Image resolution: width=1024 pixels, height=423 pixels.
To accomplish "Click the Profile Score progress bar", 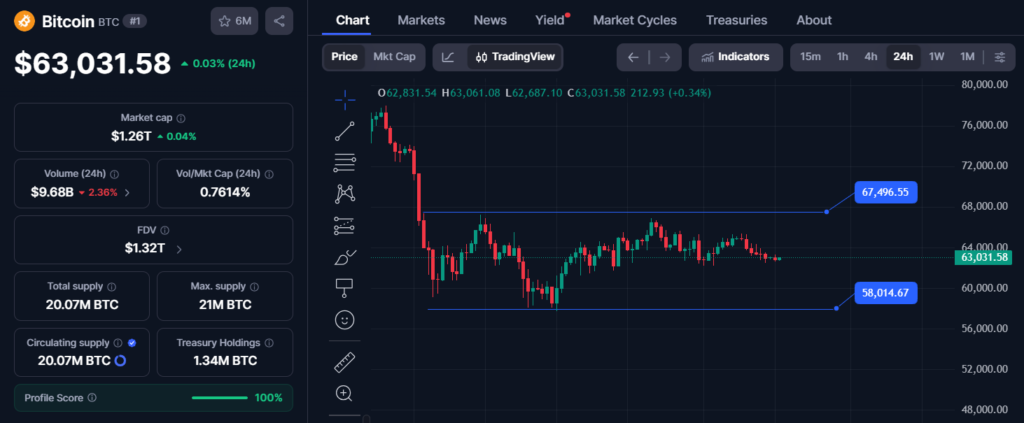I will coord(219,398).
